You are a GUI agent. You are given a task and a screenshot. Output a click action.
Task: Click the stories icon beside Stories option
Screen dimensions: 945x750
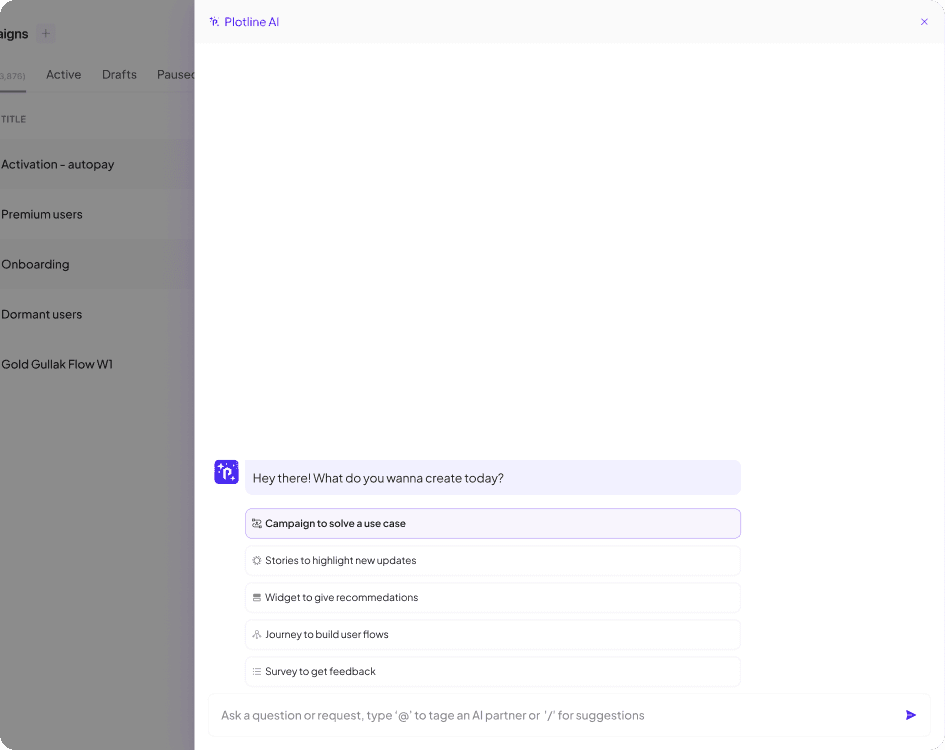click(257, 561)
